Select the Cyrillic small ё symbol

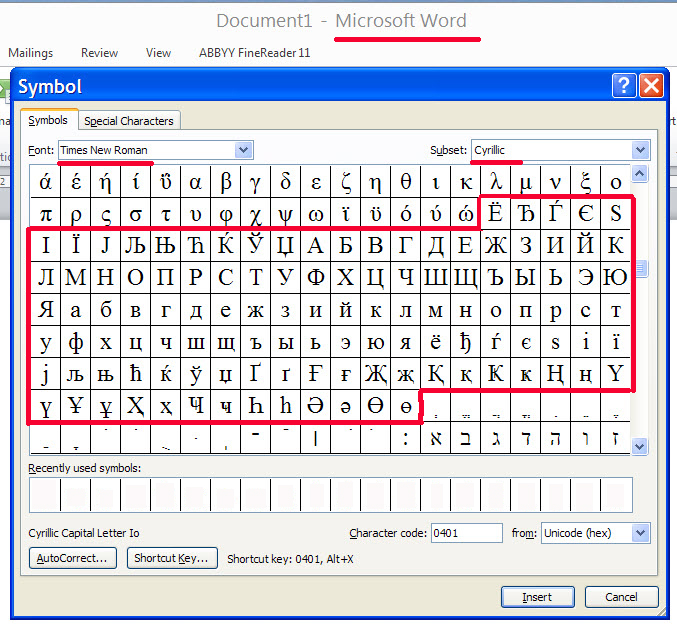coord(435,342)
